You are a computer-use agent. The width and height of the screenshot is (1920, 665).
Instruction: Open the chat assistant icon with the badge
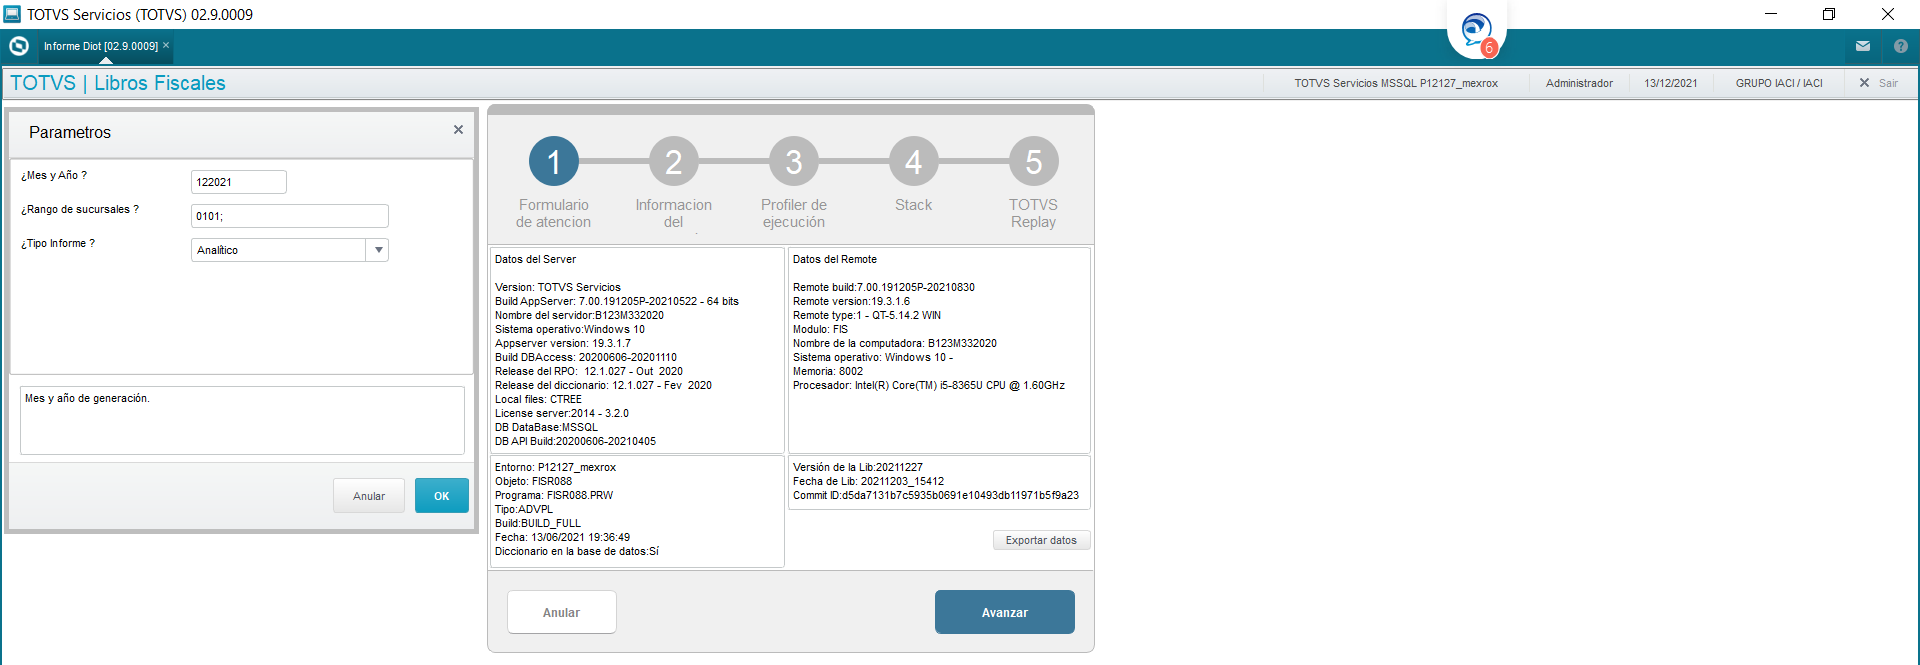(1477, 31)
